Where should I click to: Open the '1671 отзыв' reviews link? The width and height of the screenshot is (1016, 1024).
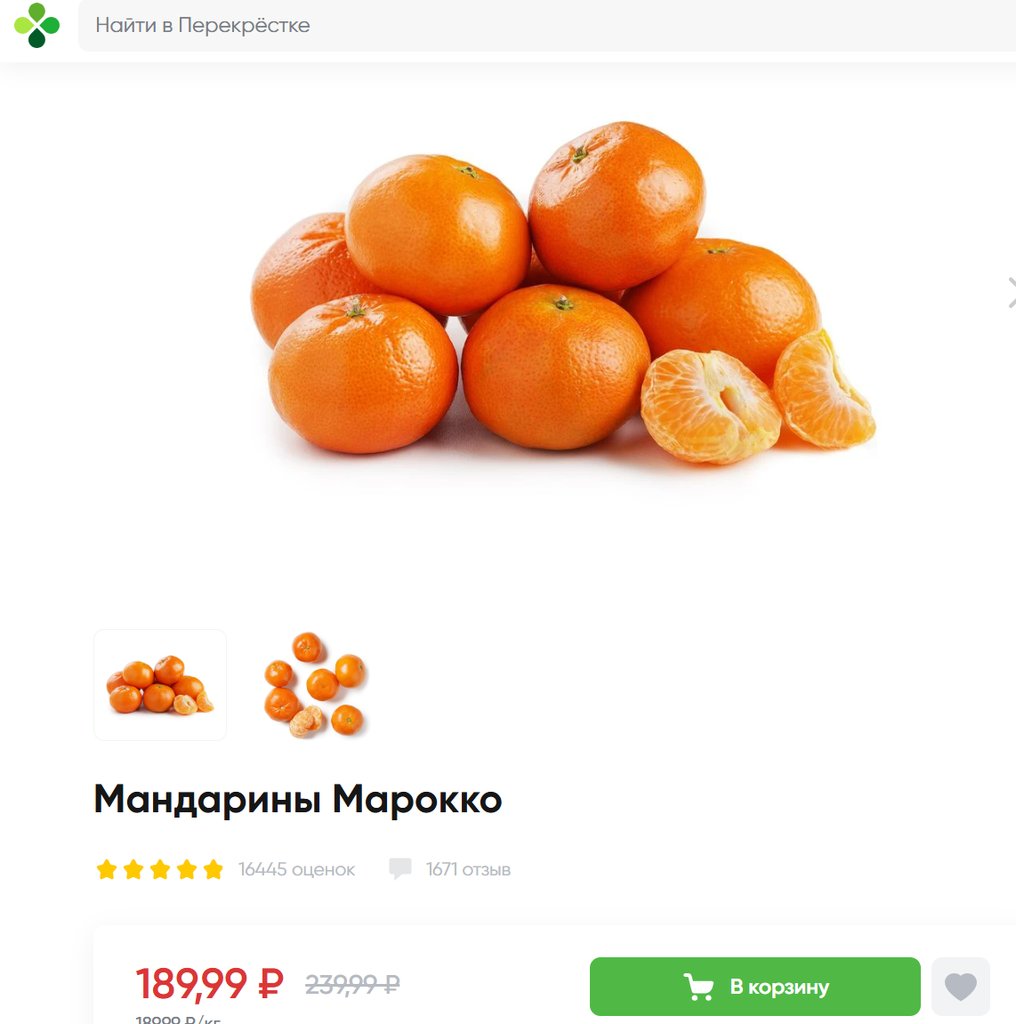[468, 869]
